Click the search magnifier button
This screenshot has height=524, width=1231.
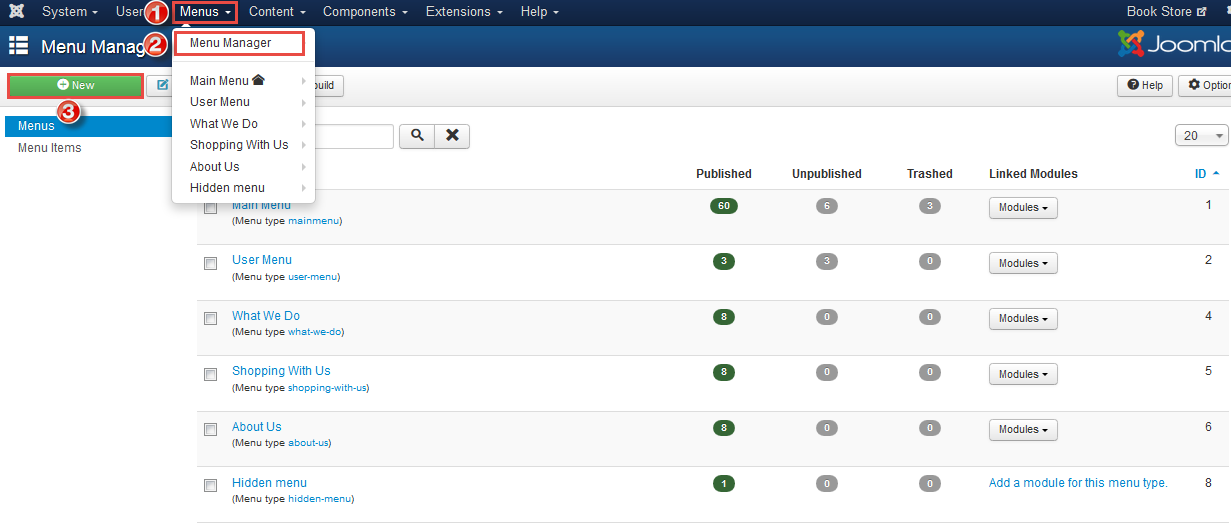416,136
